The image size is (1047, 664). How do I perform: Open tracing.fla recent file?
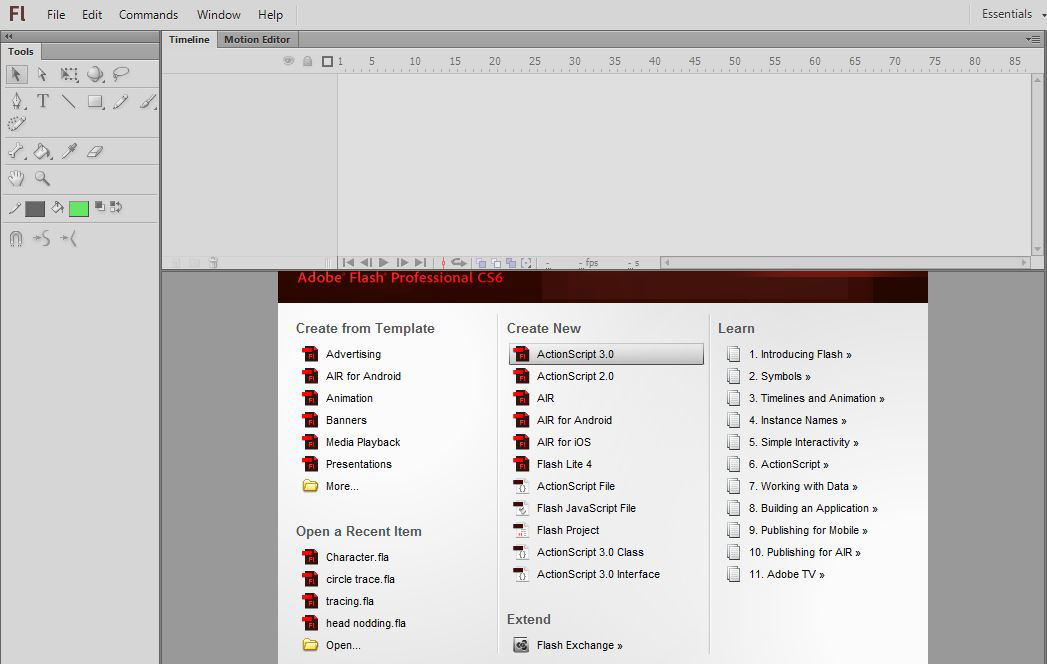click(349, 601)
